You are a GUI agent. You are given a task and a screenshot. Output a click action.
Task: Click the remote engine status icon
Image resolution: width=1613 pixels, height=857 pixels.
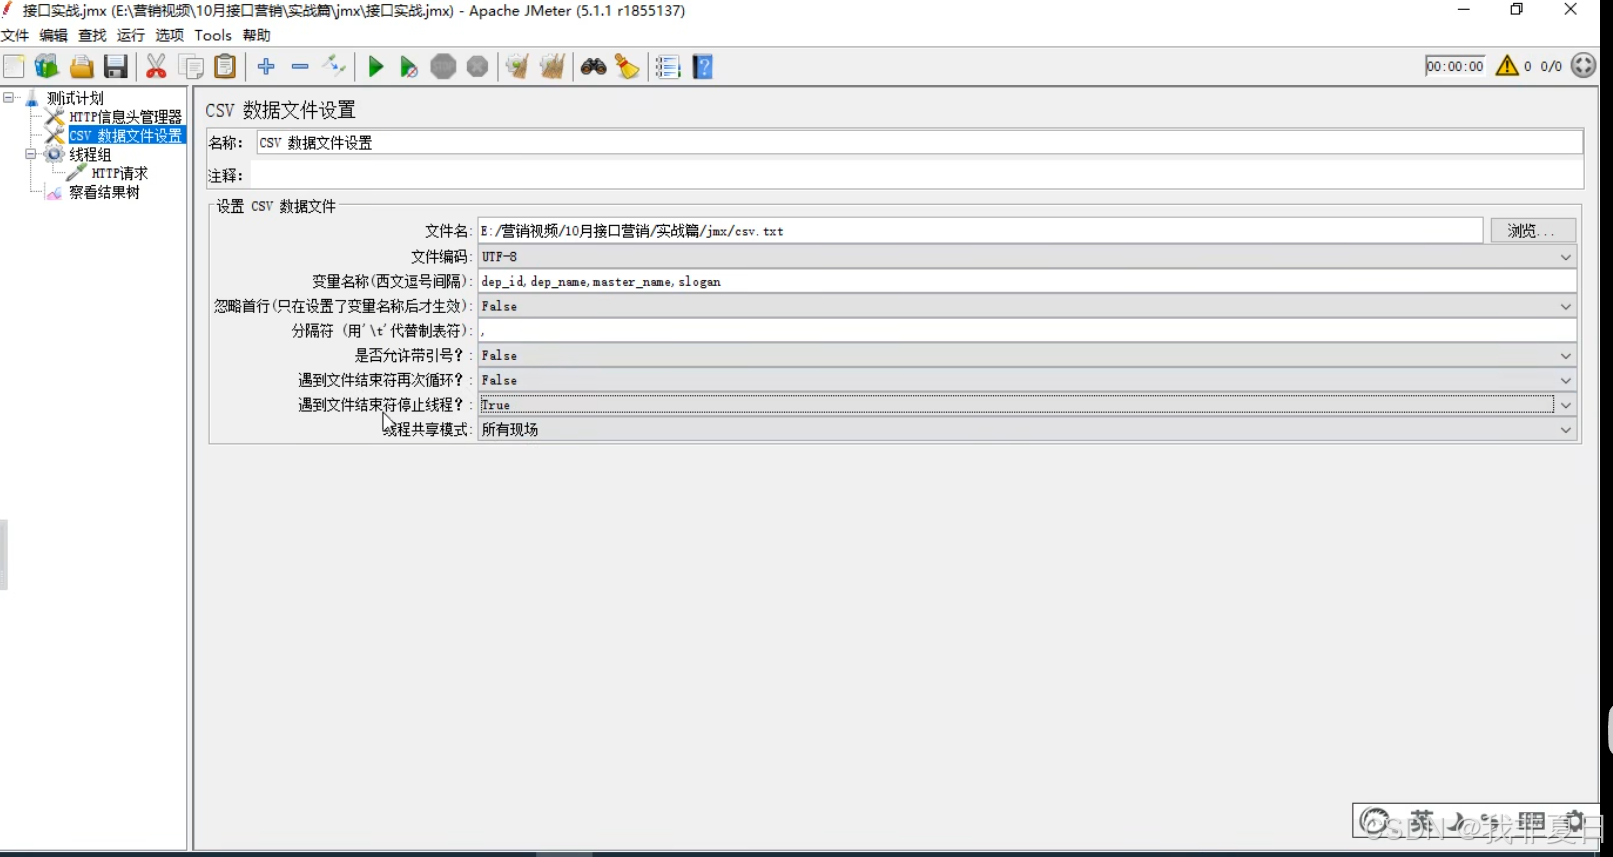point(1583,66)
